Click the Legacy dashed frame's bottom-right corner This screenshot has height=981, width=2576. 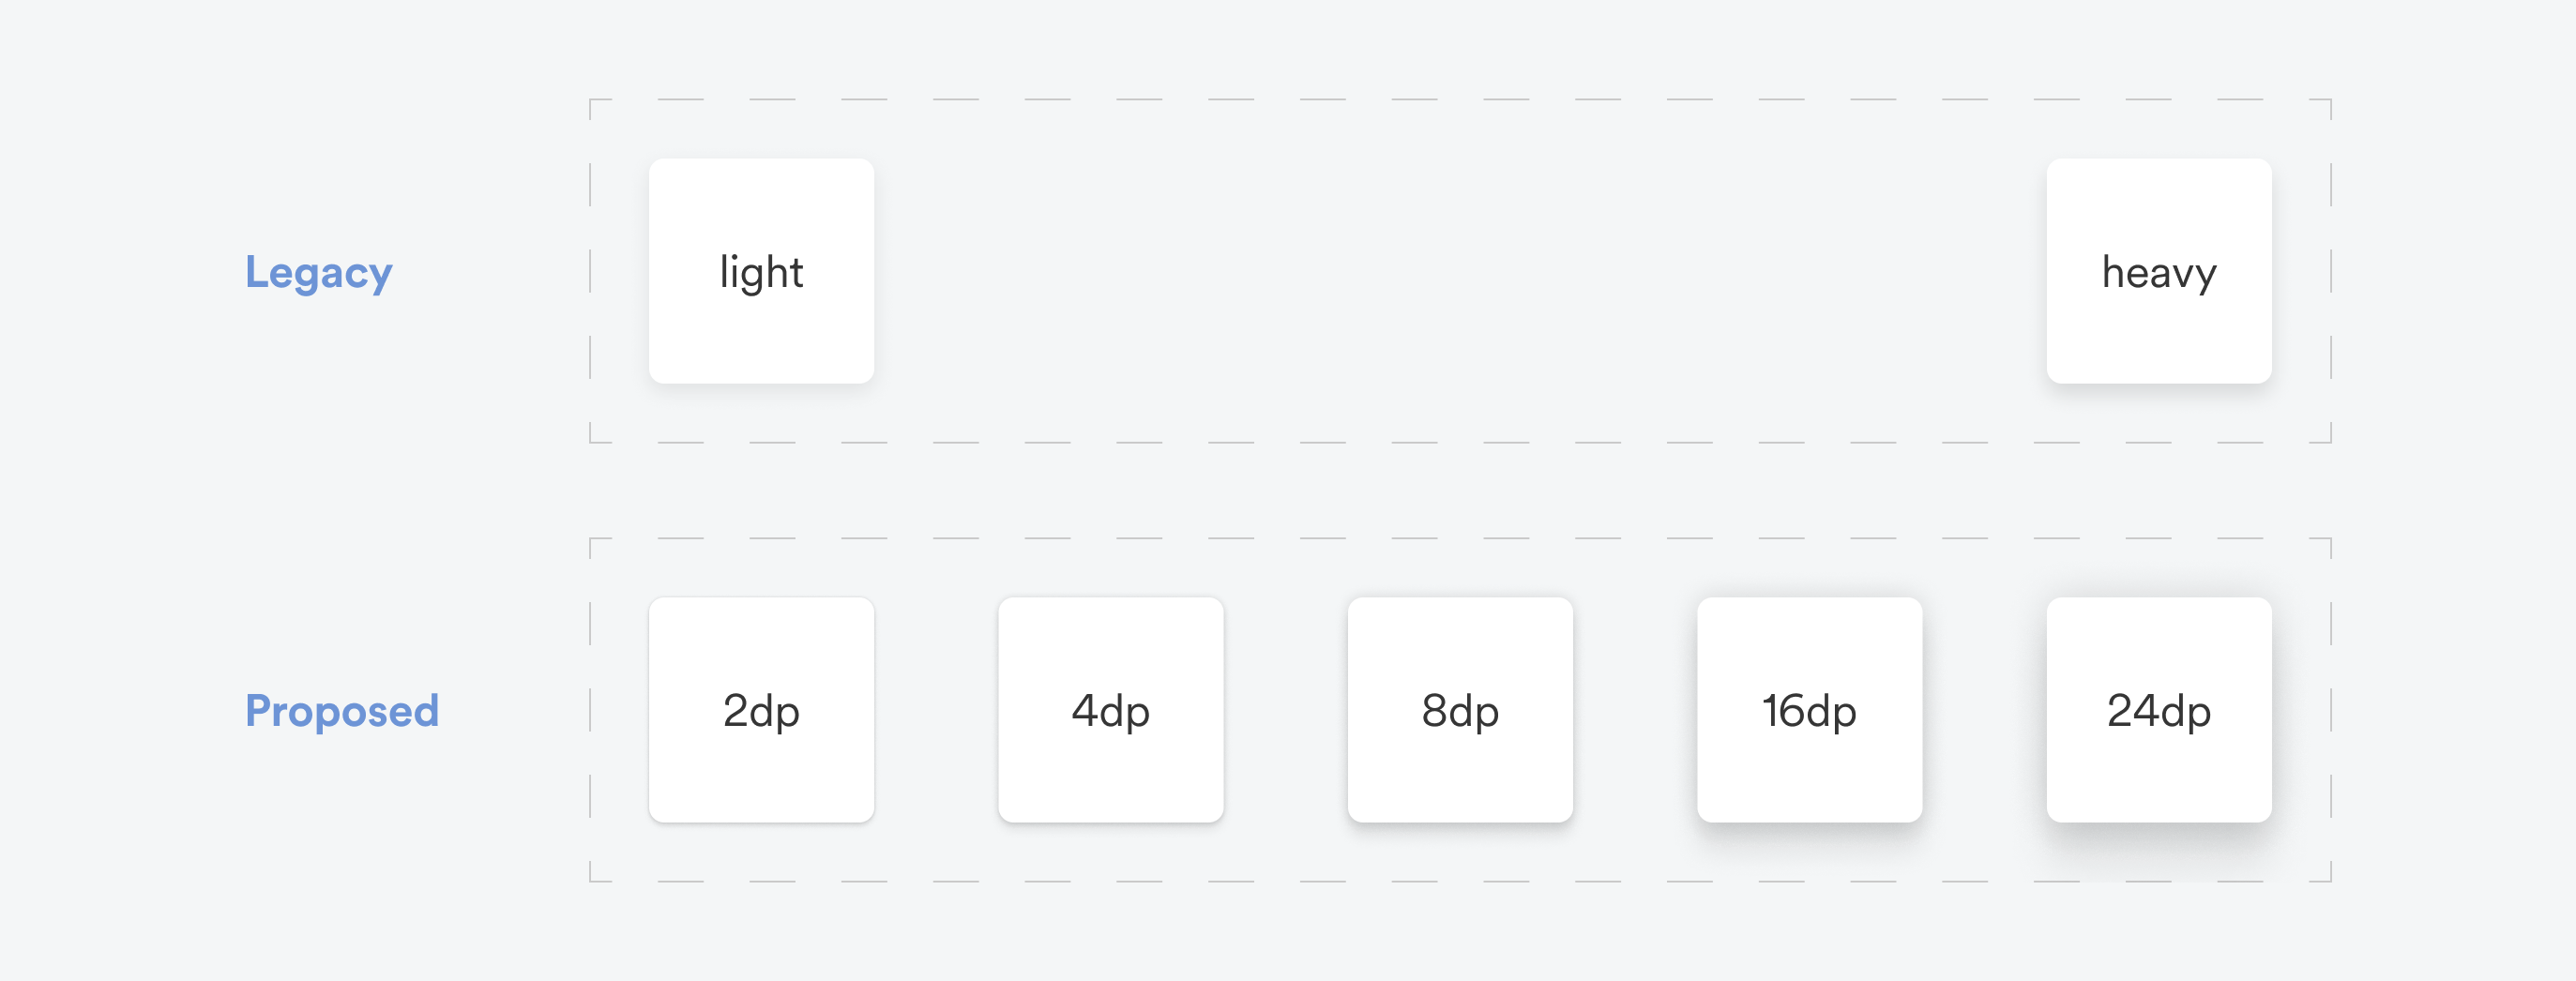click(2330, 441)
